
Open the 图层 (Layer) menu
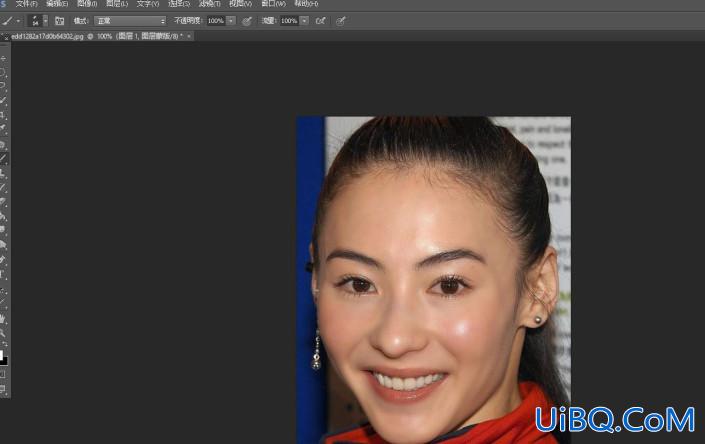(117, 4)
